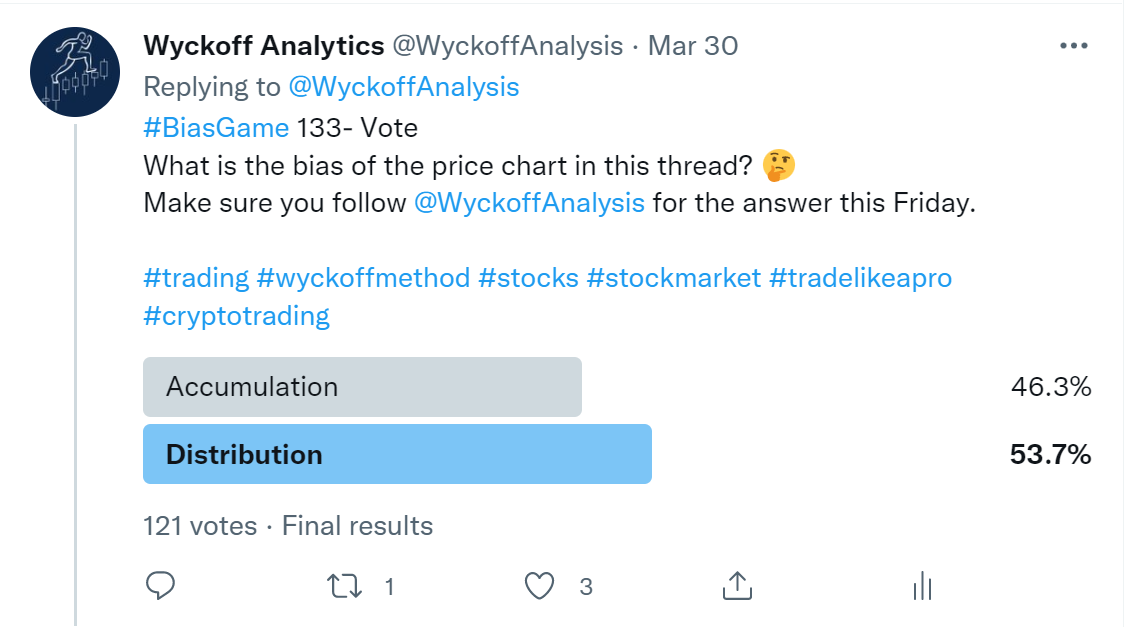Open the reply comment icon
The width and height of the screenshot is (1125, 627).
click(160, 585)
